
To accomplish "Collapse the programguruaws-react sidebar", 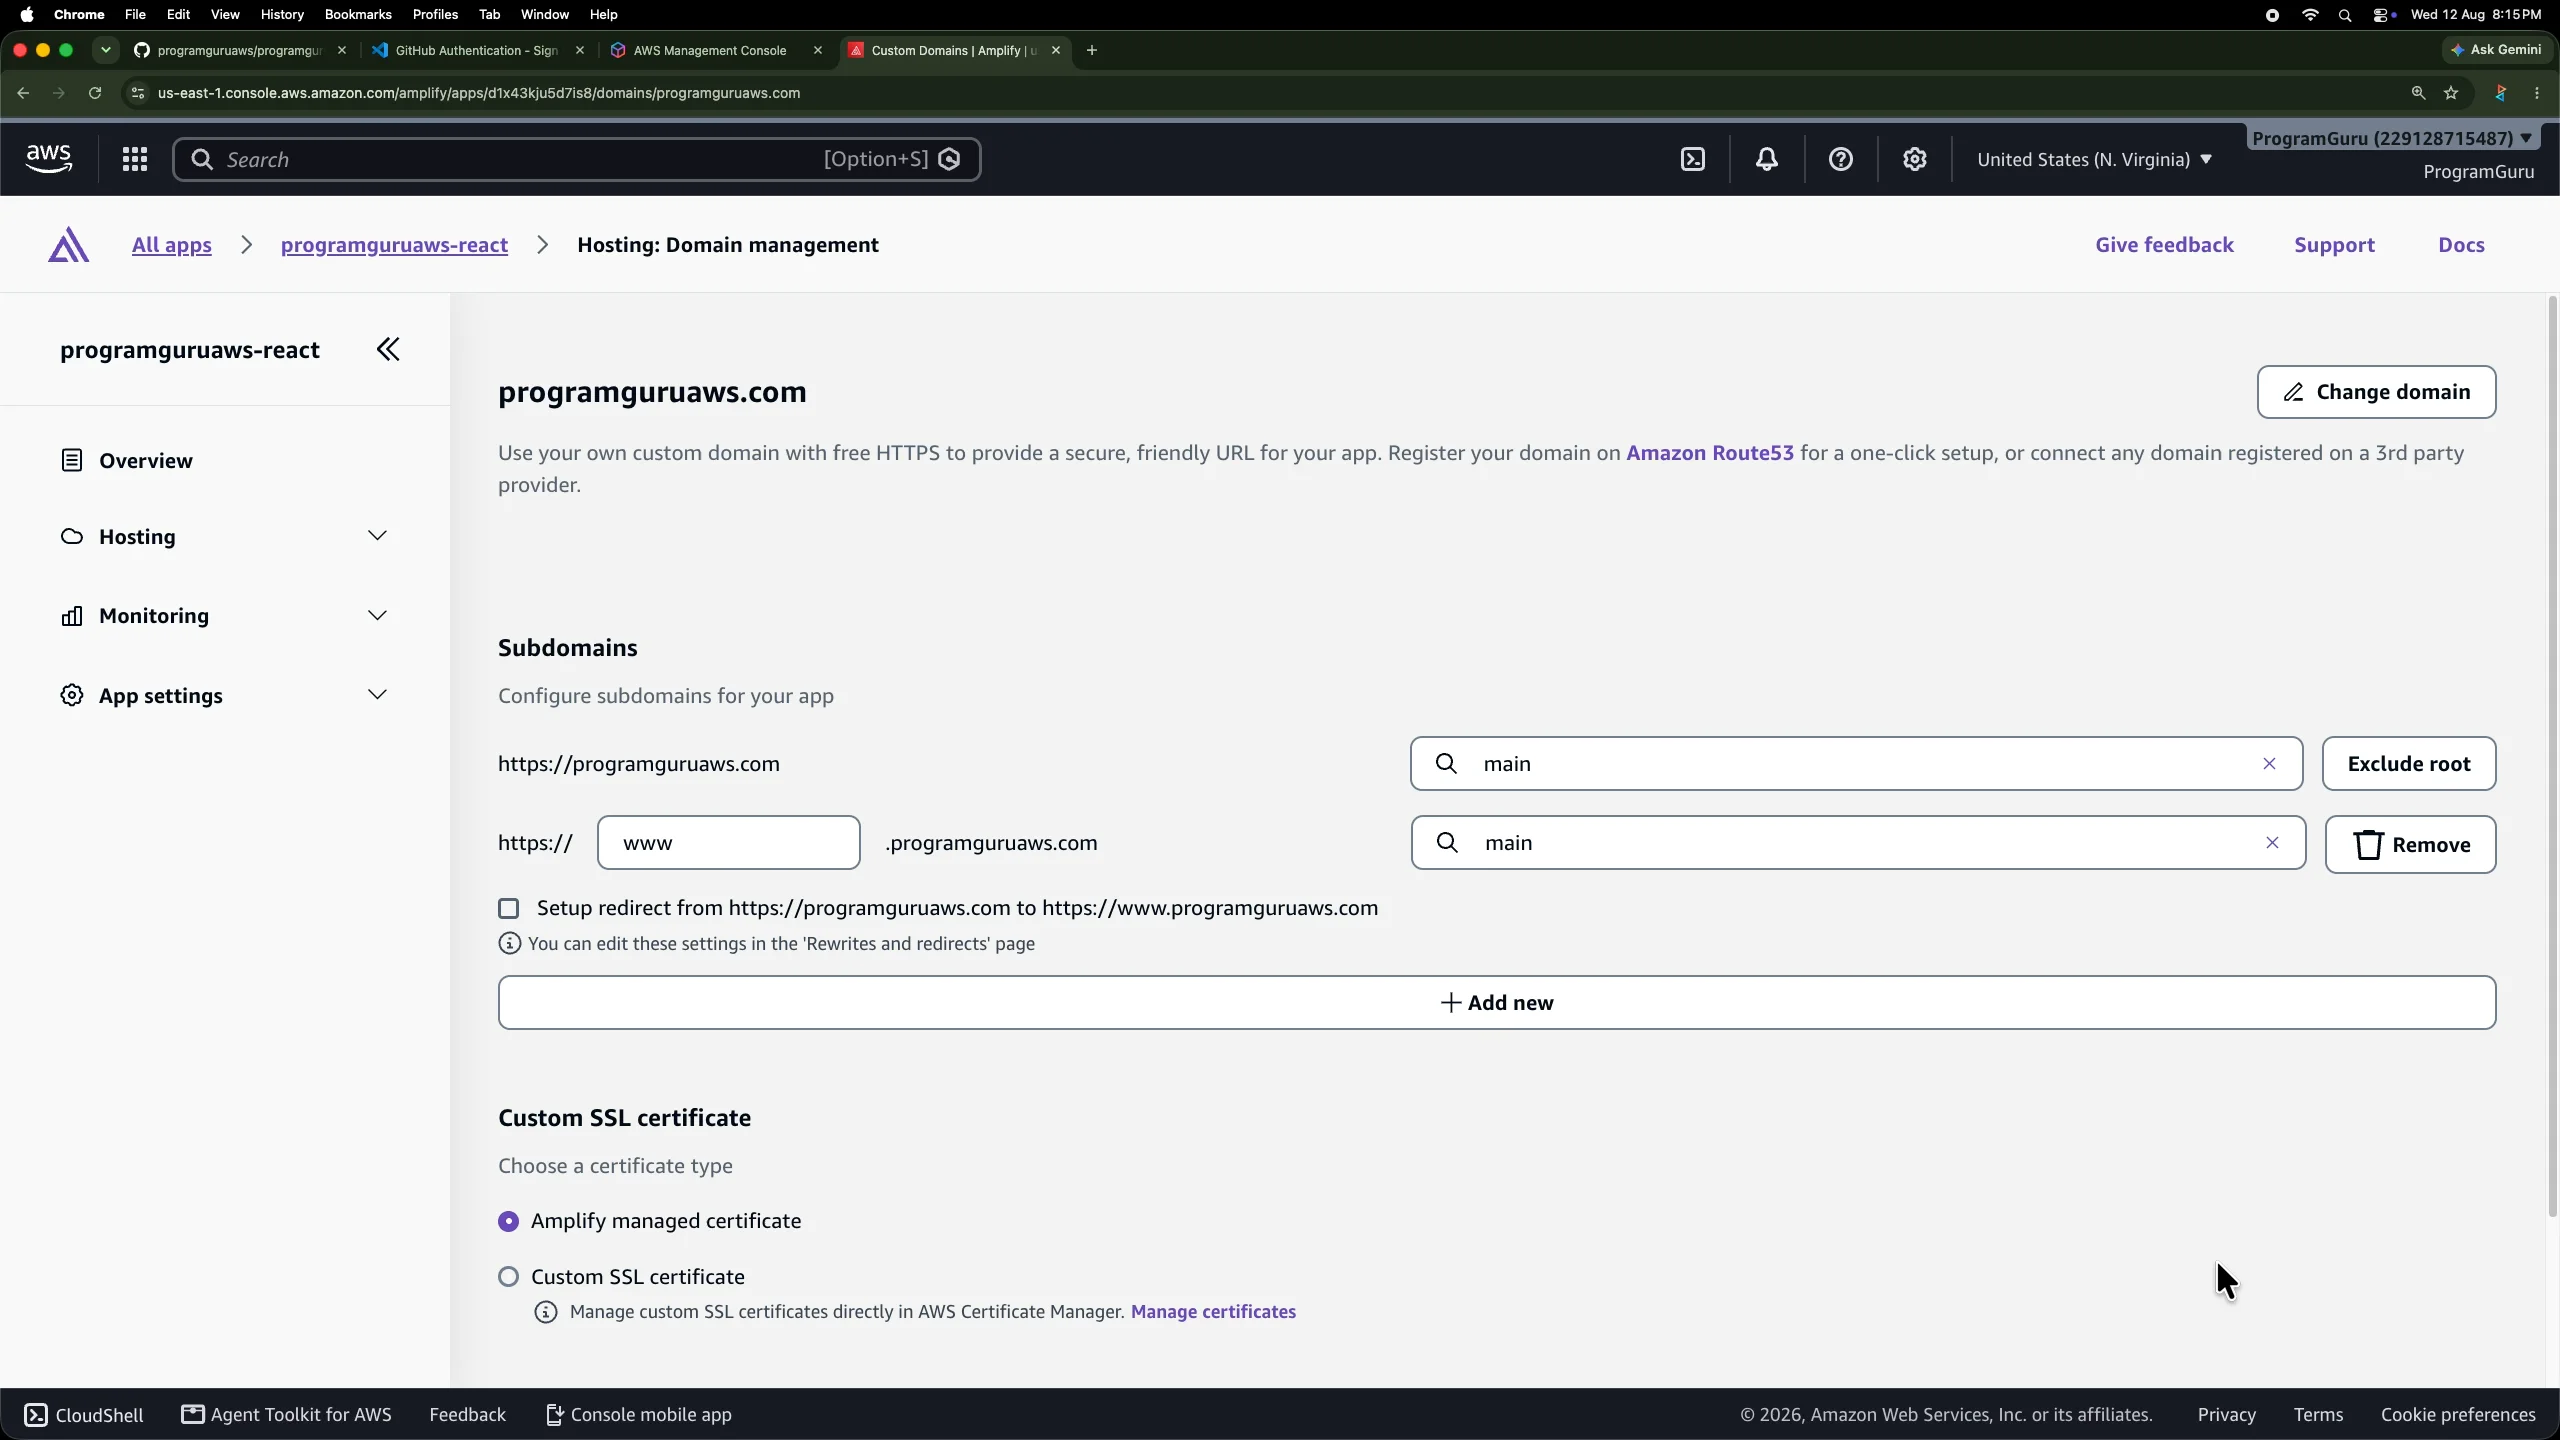I will click(388, 349).
